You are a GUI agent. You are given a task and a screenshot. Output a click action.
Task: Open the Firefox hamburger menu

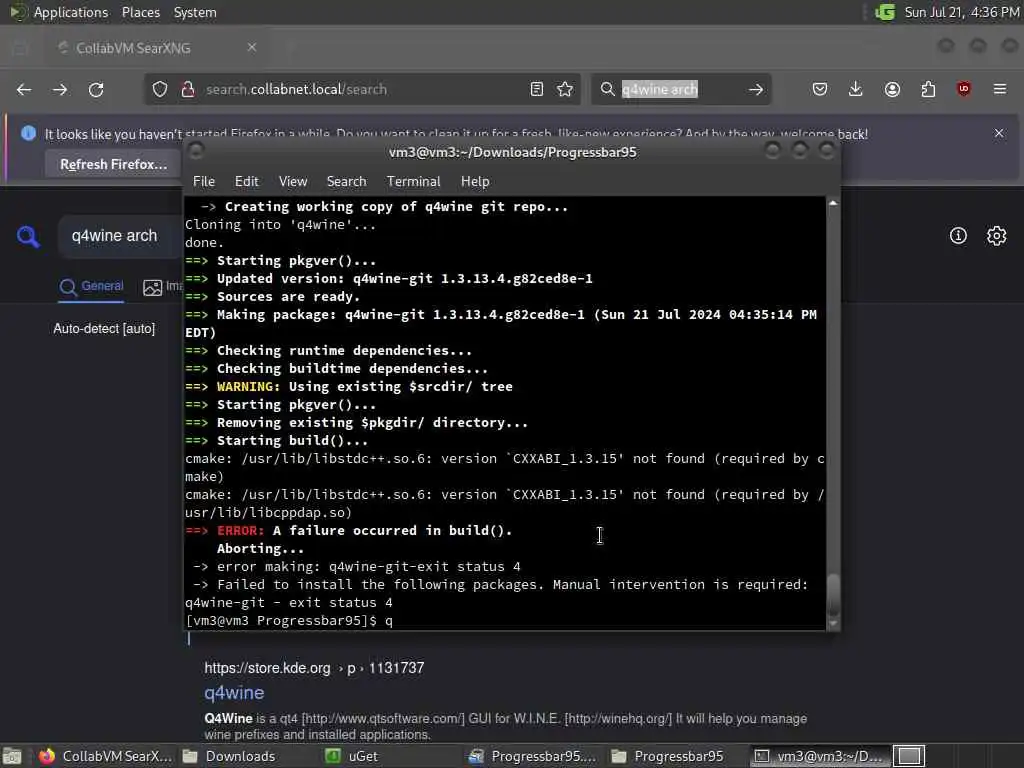coord(1000,89)
